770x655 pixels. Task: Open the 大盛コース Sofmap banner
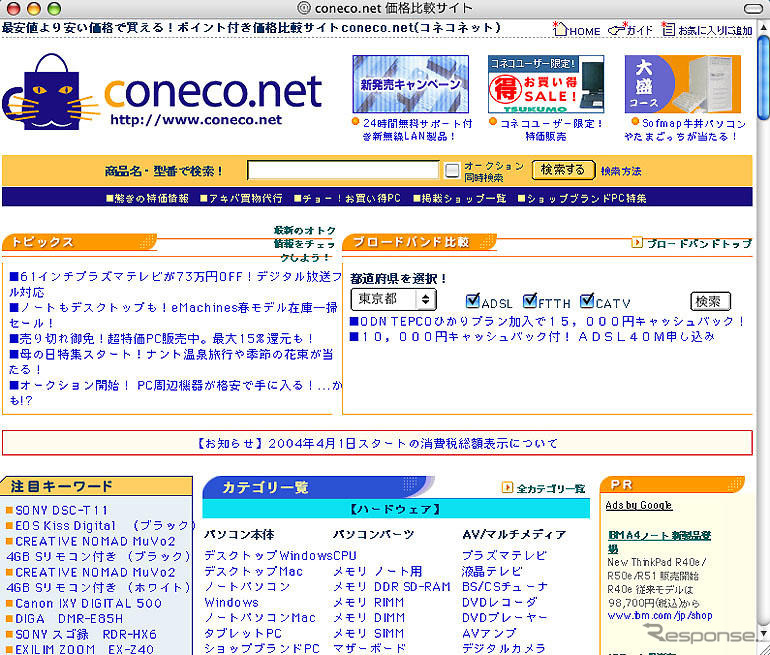click(x=684, y=84)
